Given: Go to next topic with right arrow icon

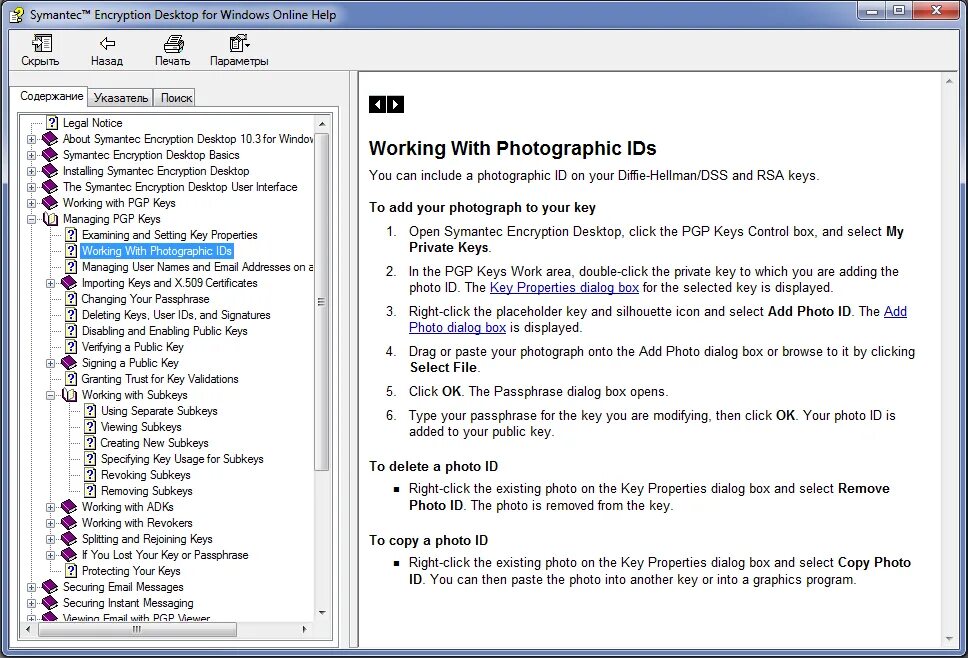Looking at the screenshot, I should (396, 104).
